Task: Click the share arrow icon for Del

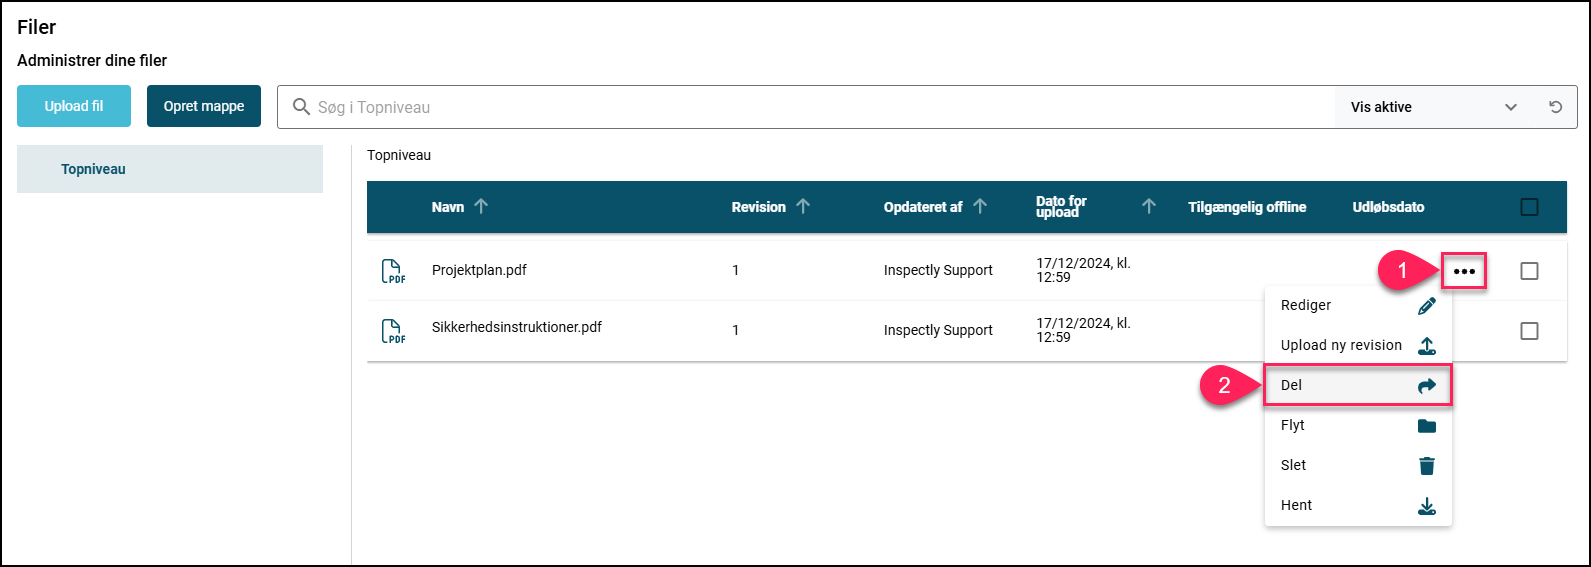Action: click(1427, 385)
